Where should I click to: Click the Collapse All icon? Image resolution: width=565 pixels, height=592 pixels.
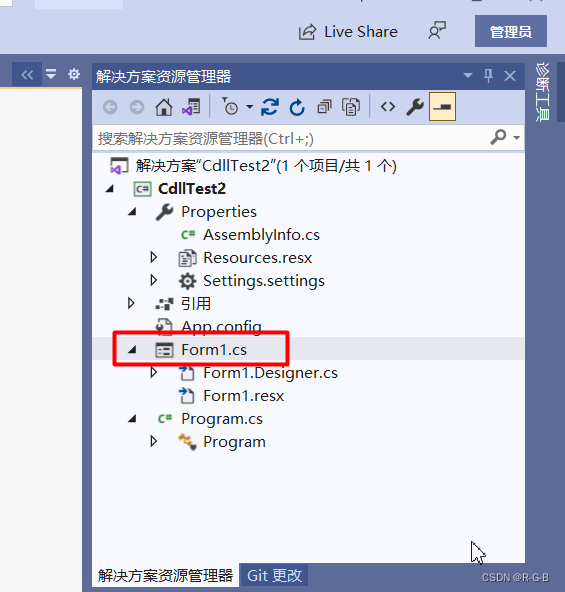tap(324, 107)
